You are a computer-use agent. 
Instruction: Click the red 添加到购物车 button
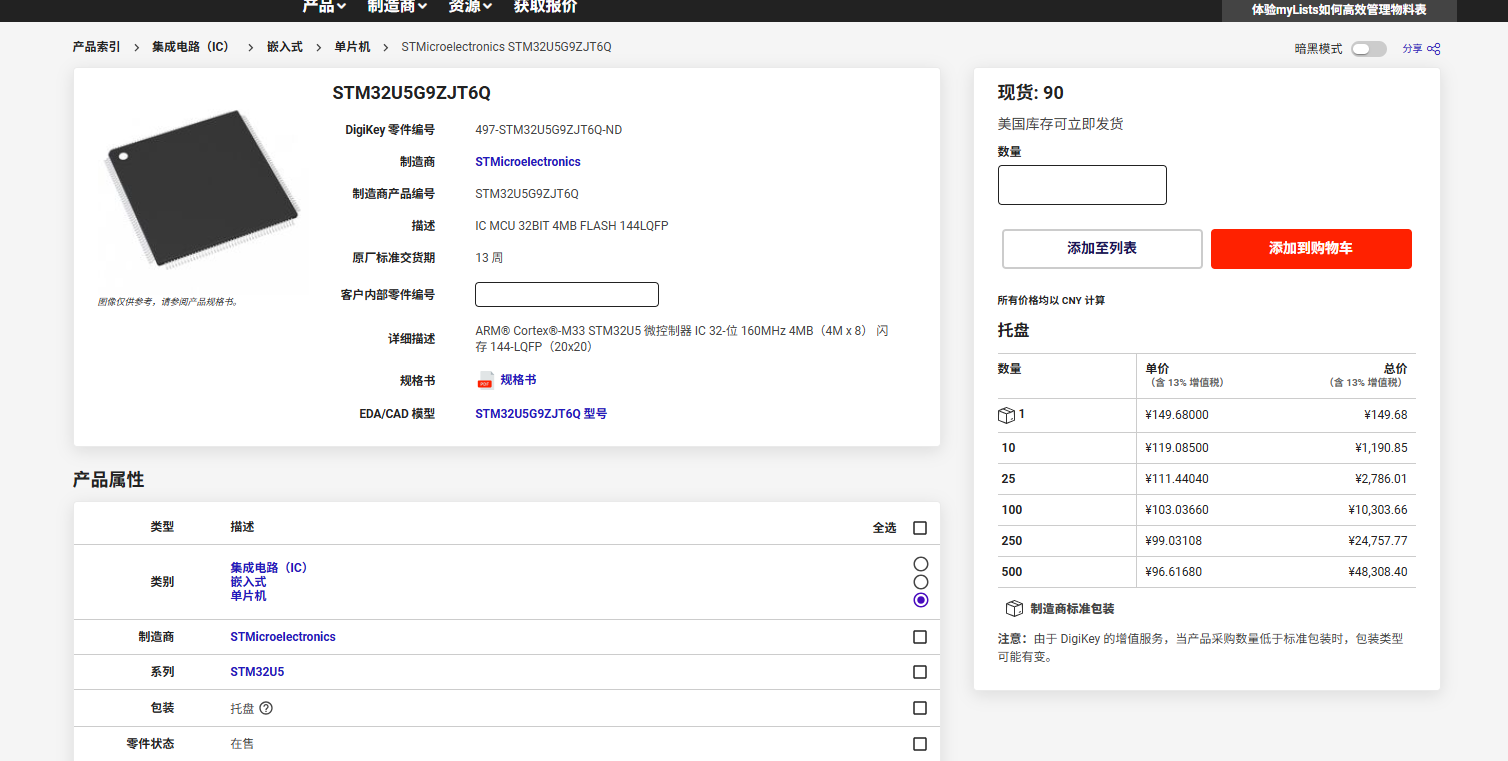point(1311,249)
